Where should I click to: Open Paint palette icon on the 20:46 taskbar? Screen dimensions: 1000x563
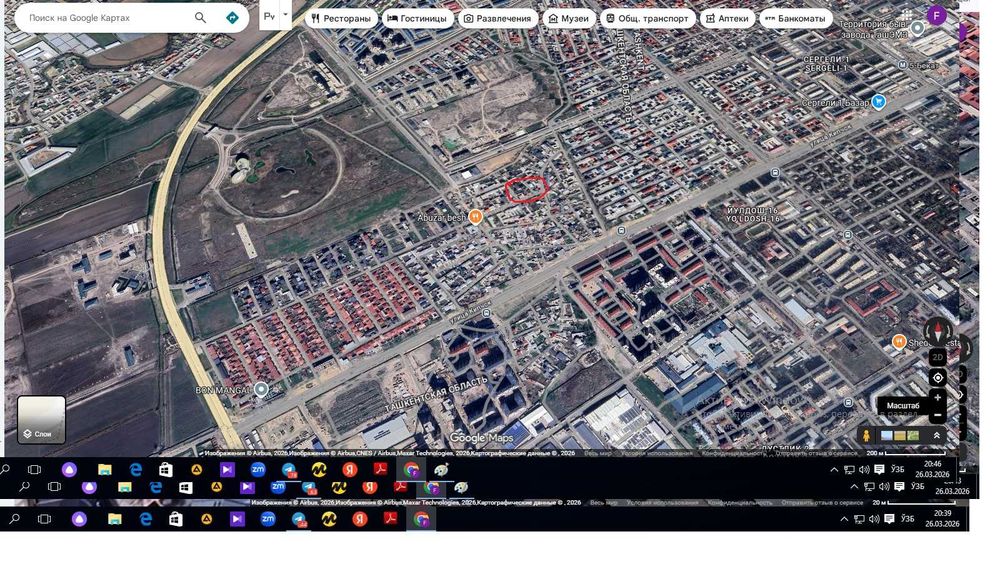441,470
